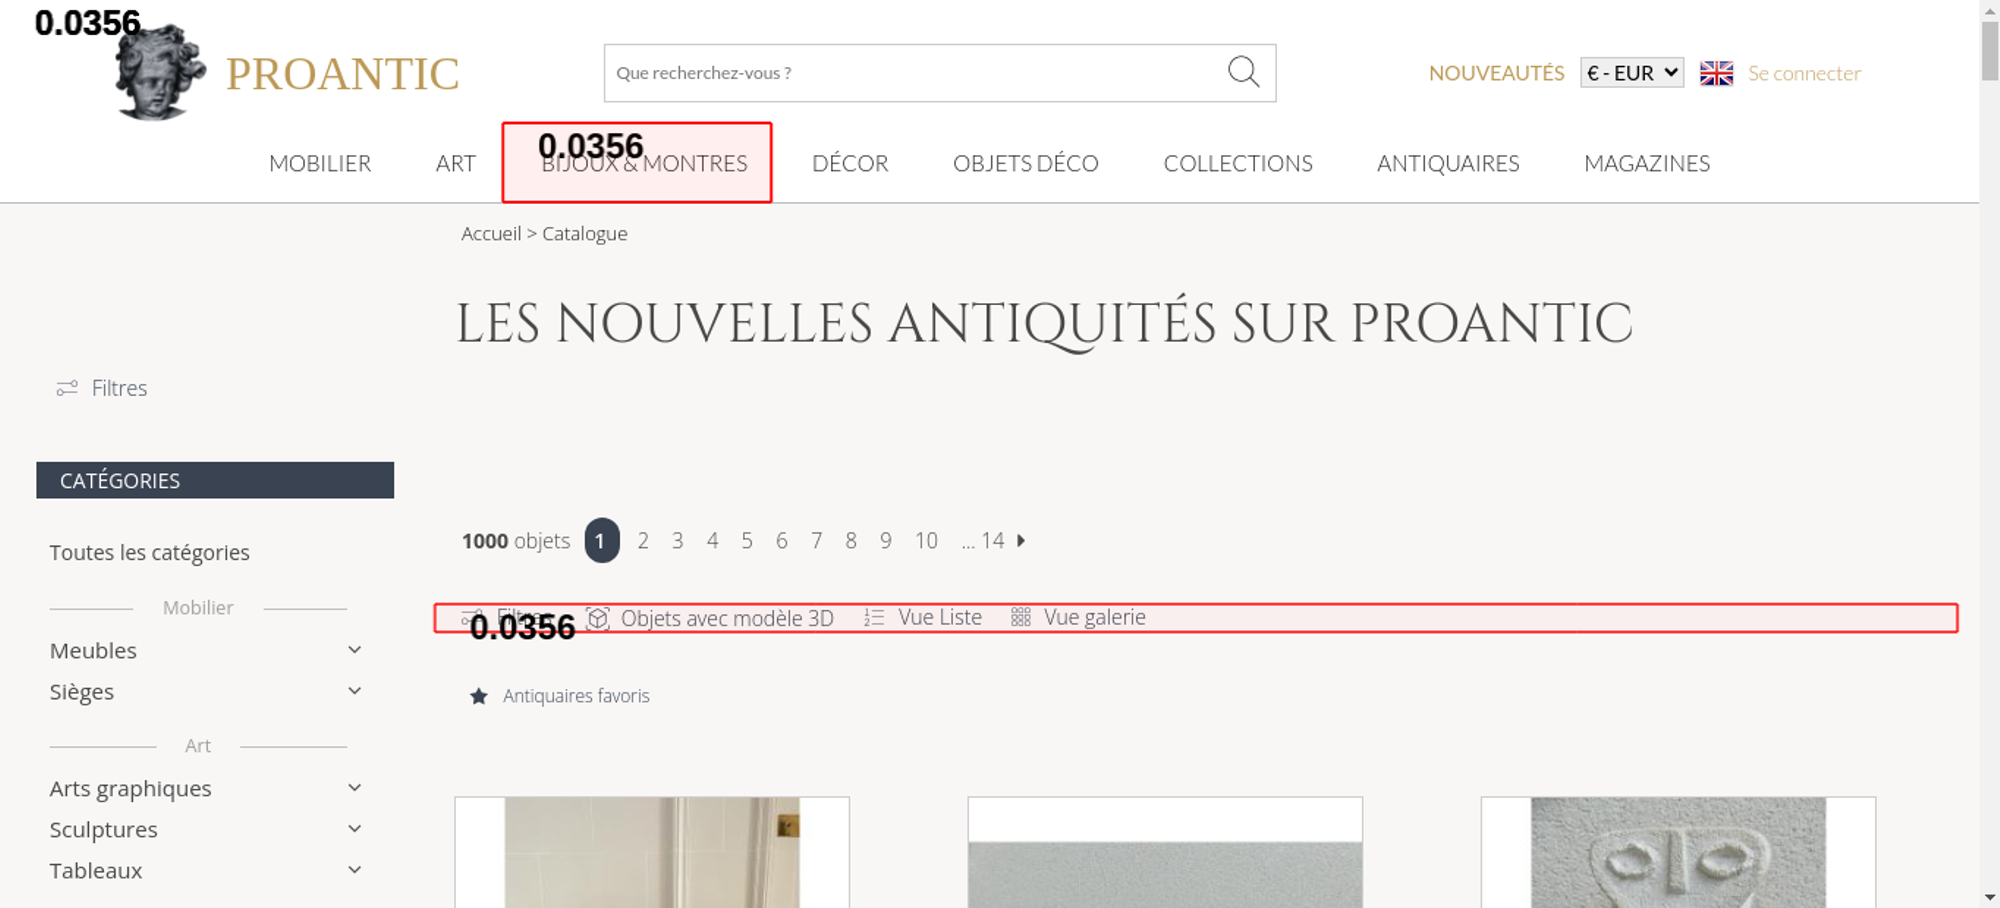Open the MOBILIER menu

320,163
